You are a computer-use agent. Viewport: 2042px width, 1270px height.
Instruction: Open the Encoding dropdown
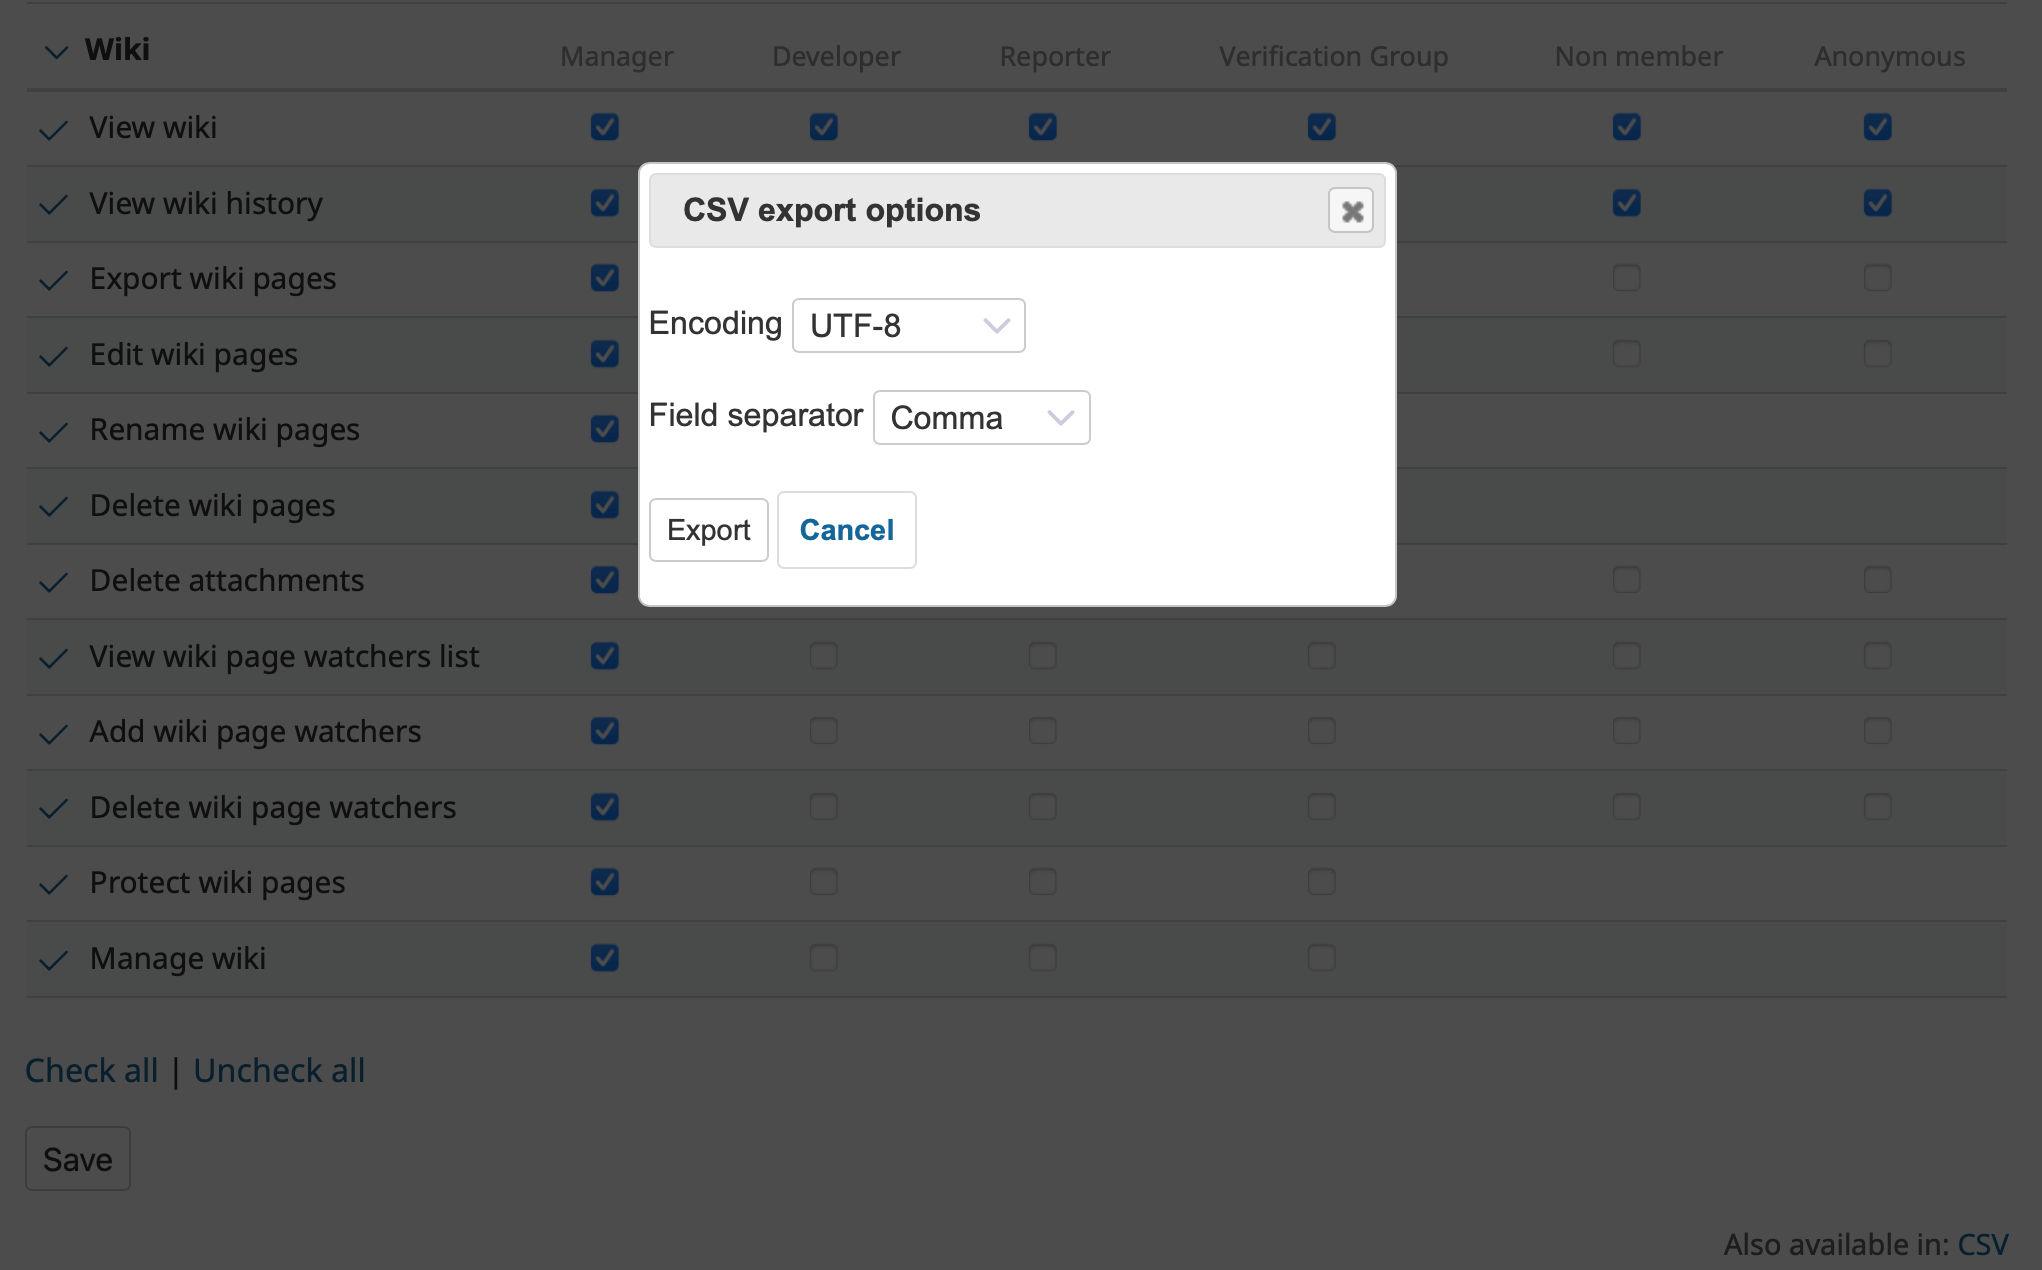click(x=908, y=326)
